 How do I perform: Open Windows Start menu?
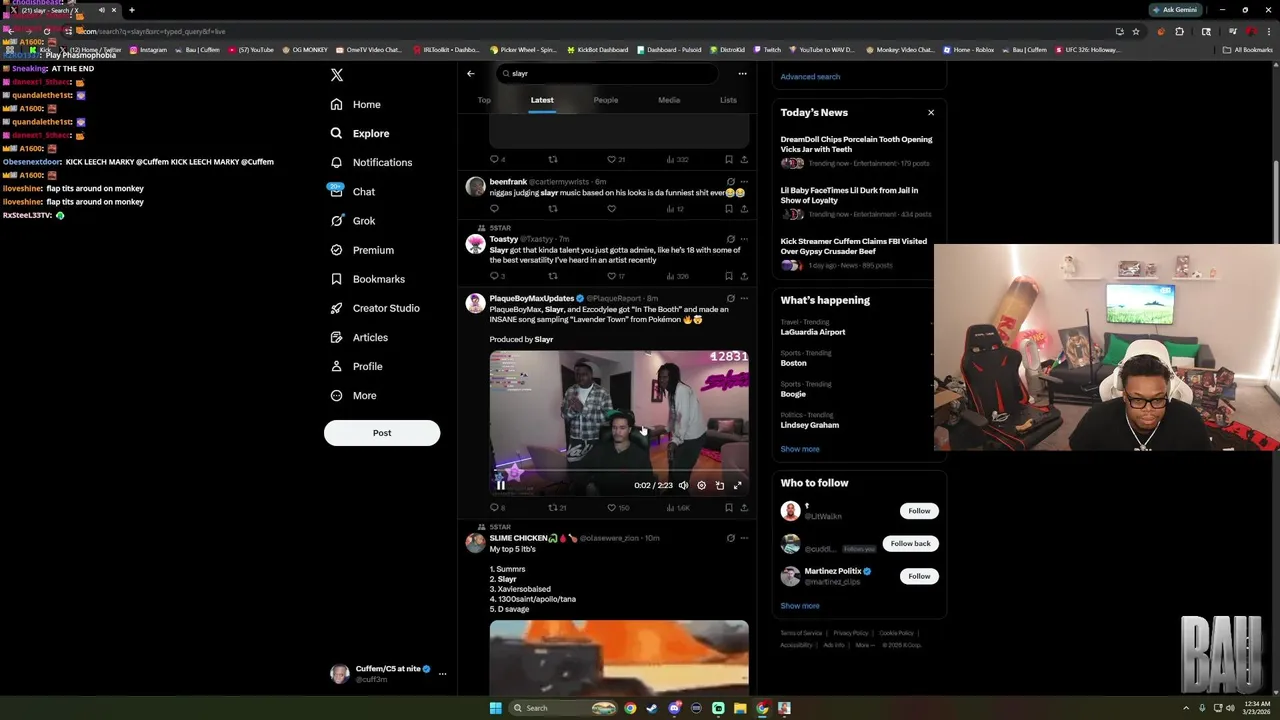[x=495, y=708]
